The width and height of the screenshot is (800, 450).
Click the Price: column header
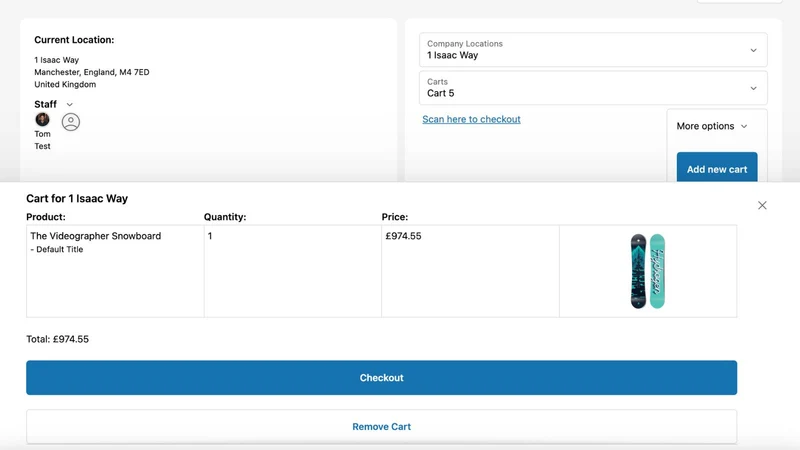coord(395,217)
